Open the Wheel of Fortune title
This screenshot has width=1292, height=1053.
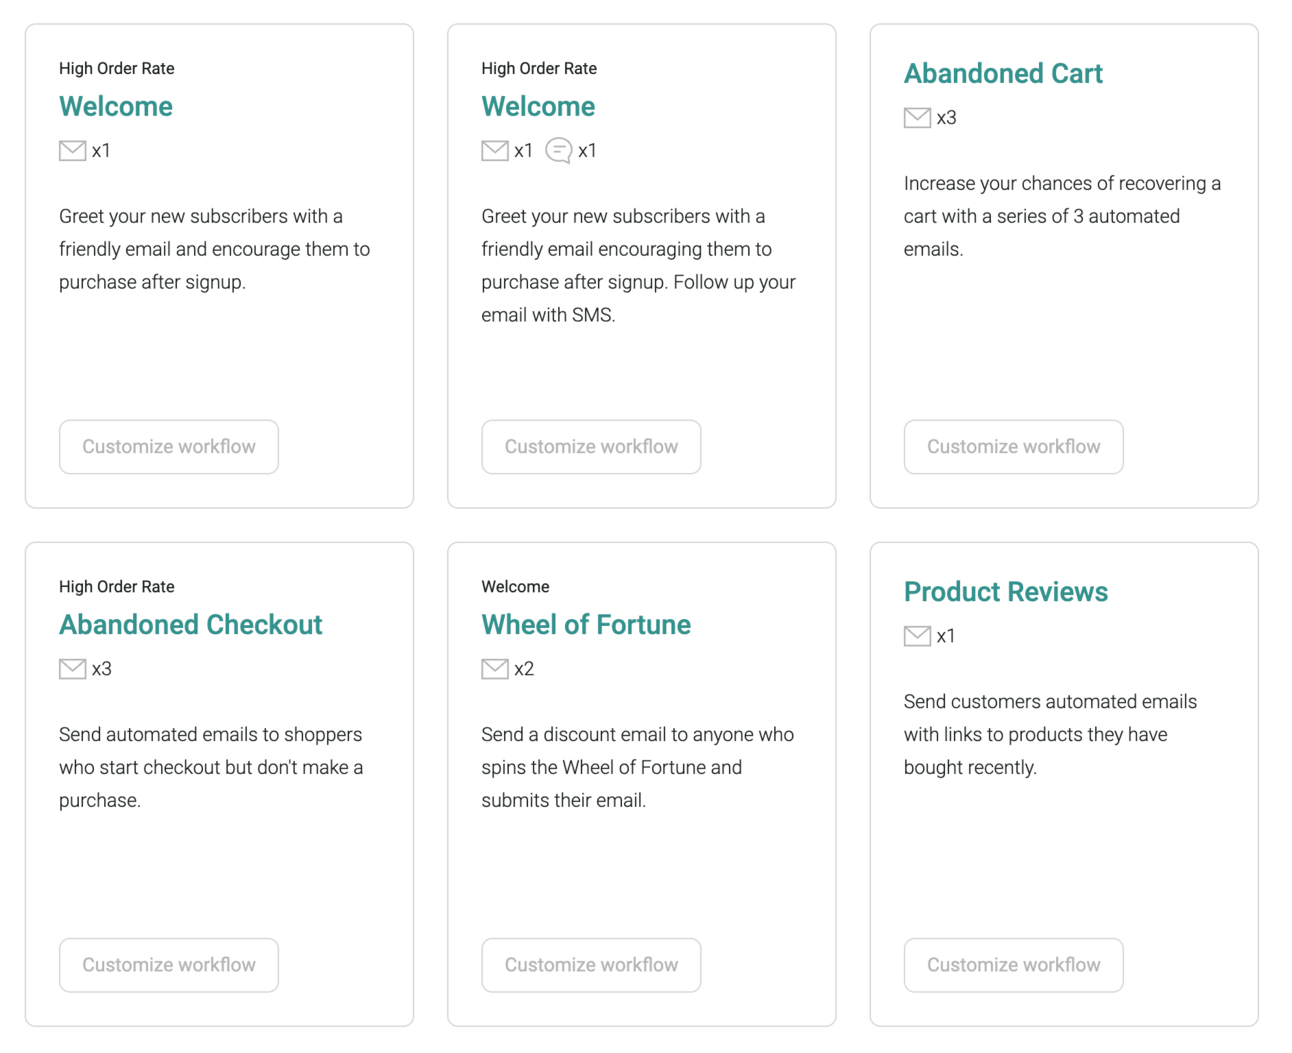[x=586, y=625]
